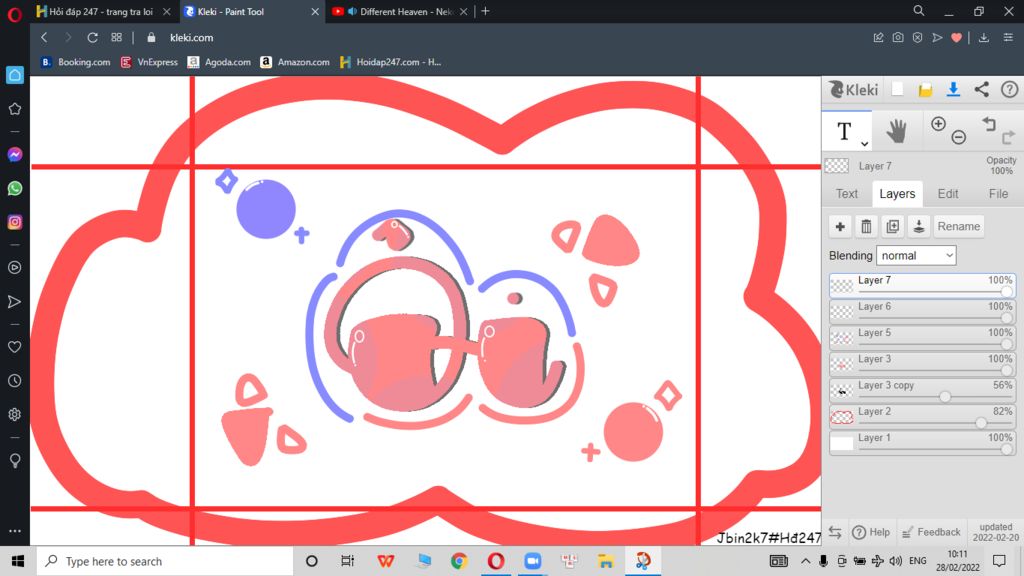
Task: Add a new layer with plus button
Action: (x=840, y=227)
